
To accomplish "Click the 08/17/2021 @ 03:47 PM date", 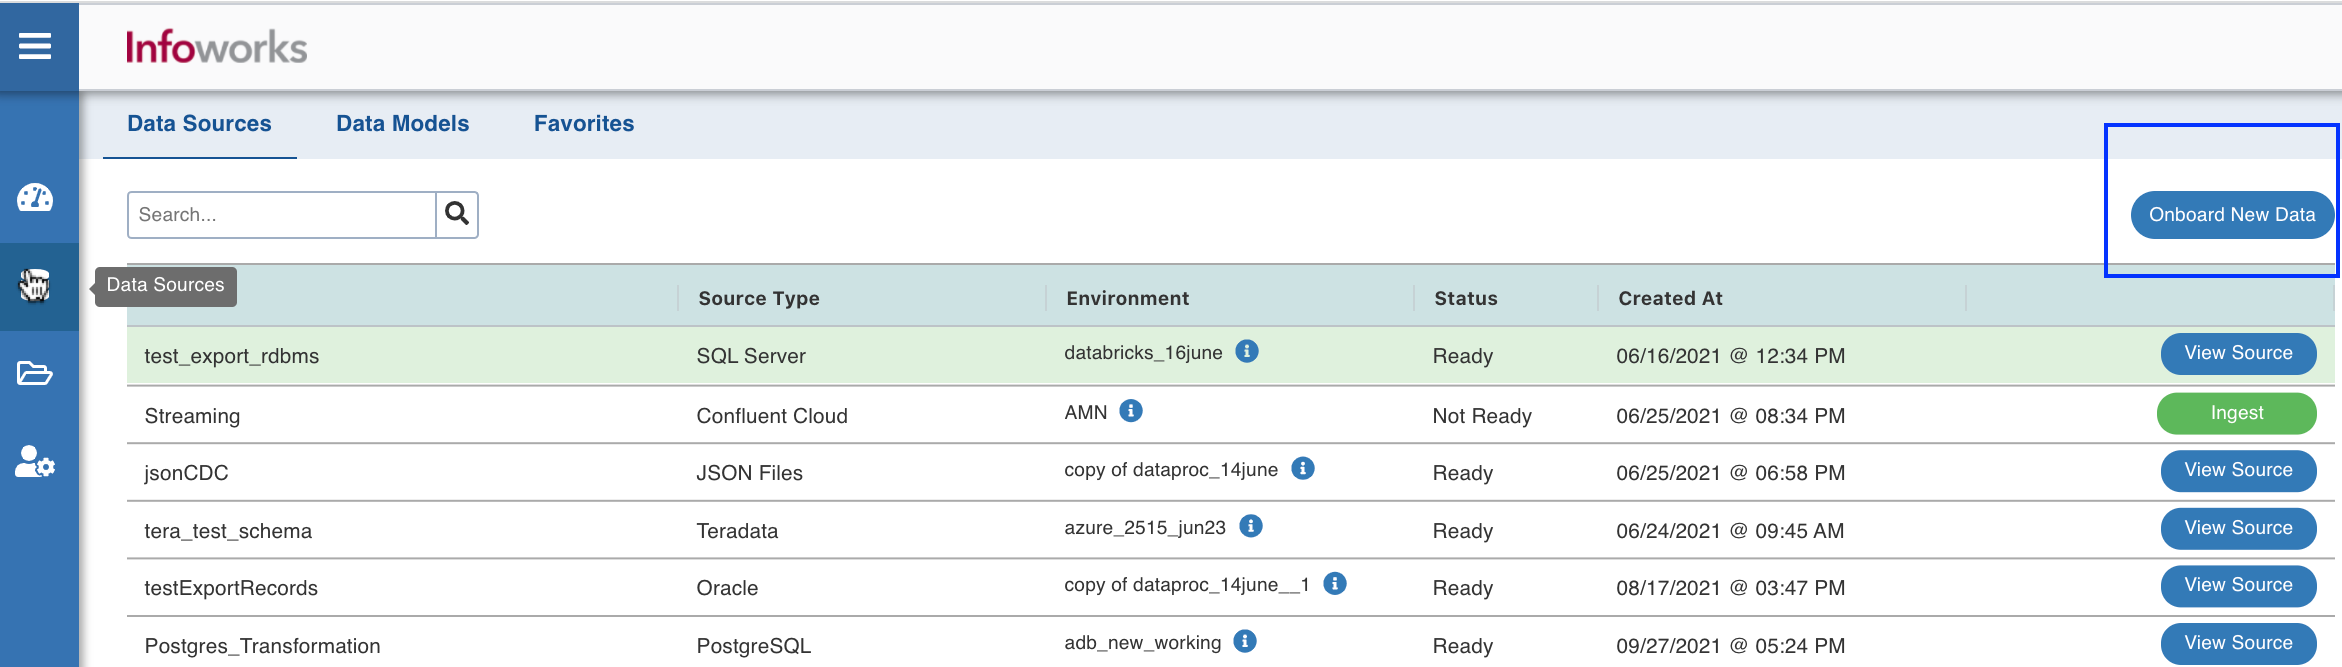I will click(1731, 588).
